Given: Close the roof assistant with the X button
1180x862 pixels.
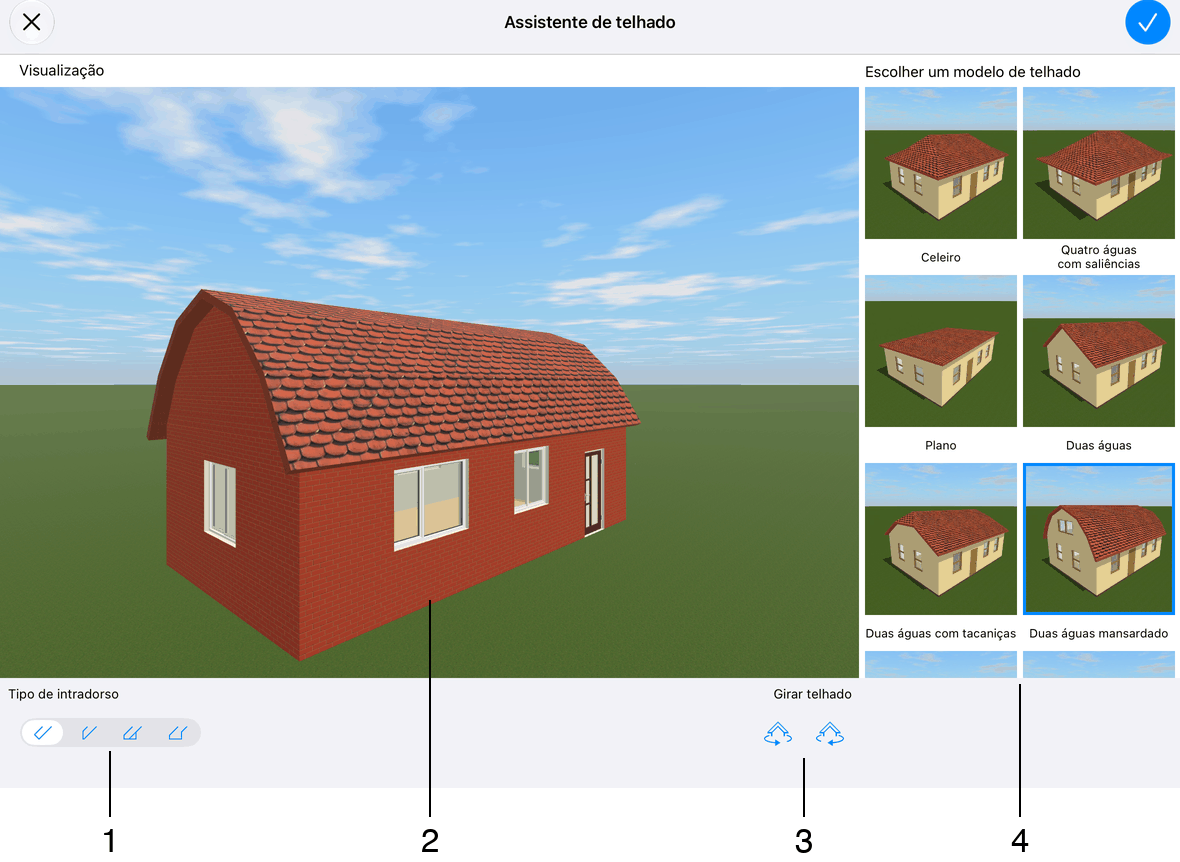Looking at the screenshot, I should click(x=32, y=23).
